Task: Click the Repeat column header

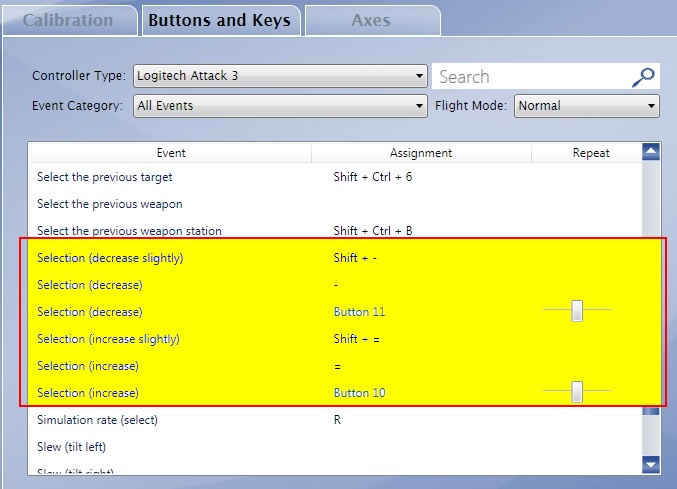Action: [590, 153]
